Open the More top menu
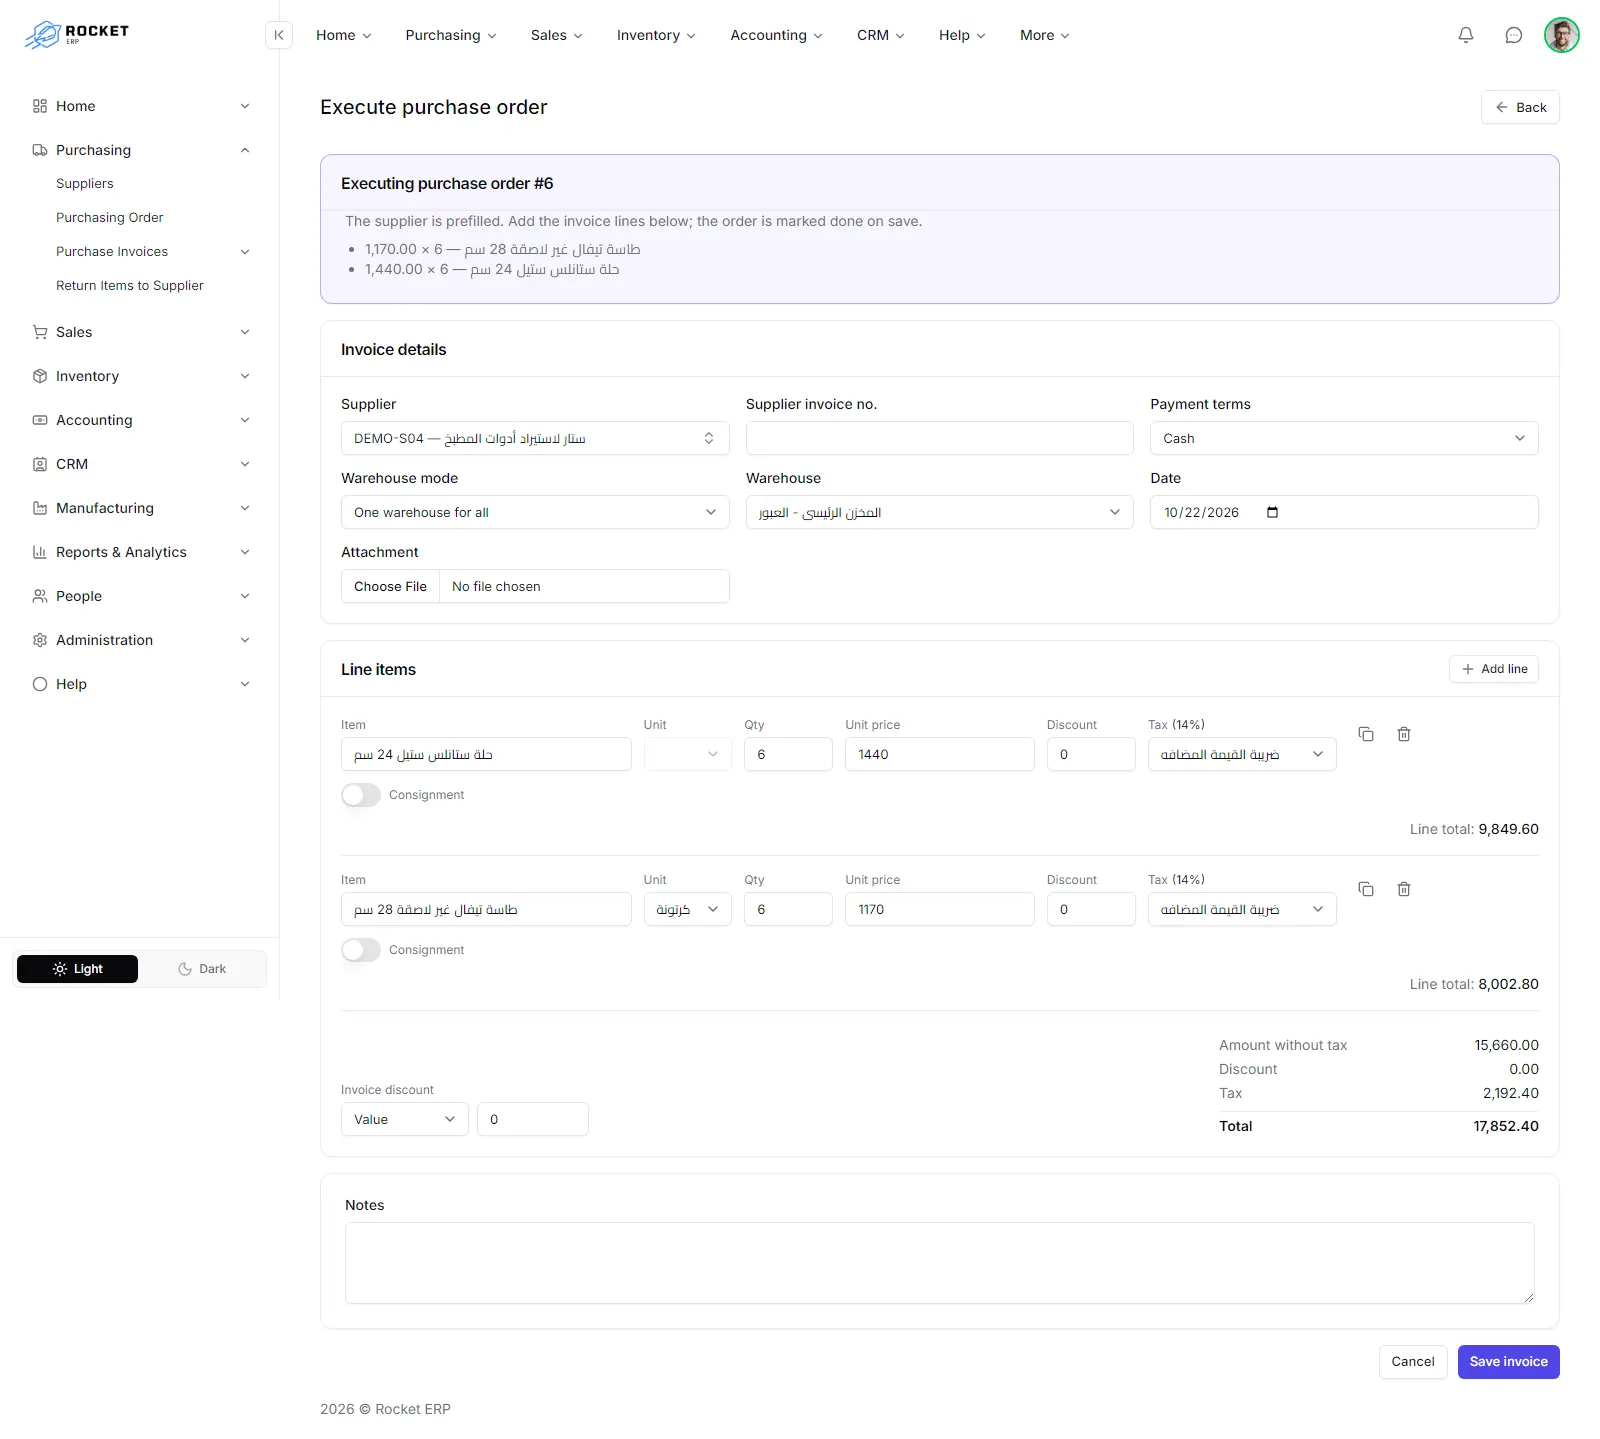 tap(1044, 35)
